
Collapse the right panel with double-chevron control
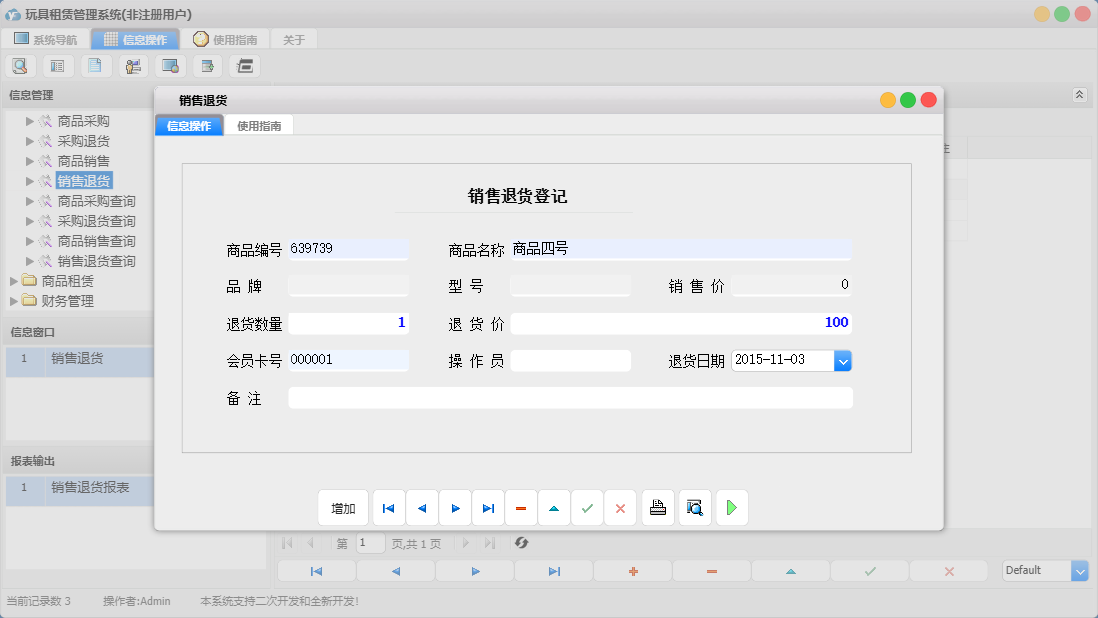[x=1079, y=93]
